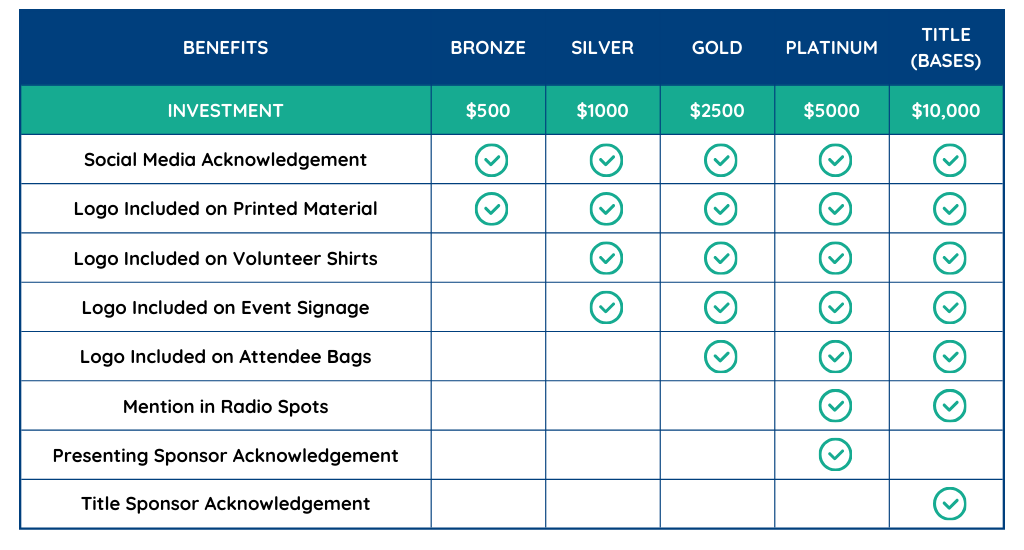Click Gold checkmark for Logo on Event Signage

[720, 307]
